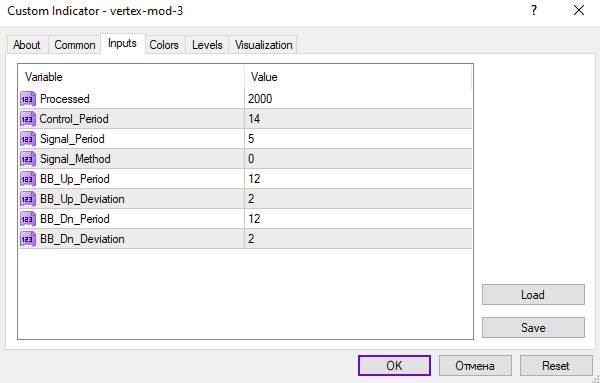Click the integer icon beside Processed
The width and height of the screenshot is (600, 383).
(28, 99)
